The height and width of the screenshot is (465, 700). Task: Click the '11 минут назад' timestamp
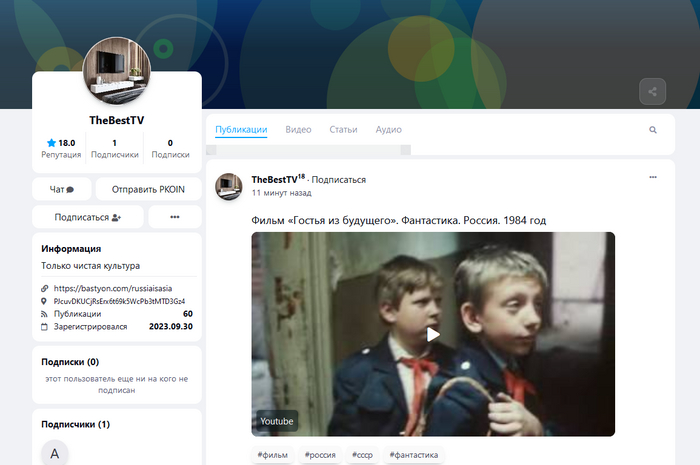click(281, 193)
